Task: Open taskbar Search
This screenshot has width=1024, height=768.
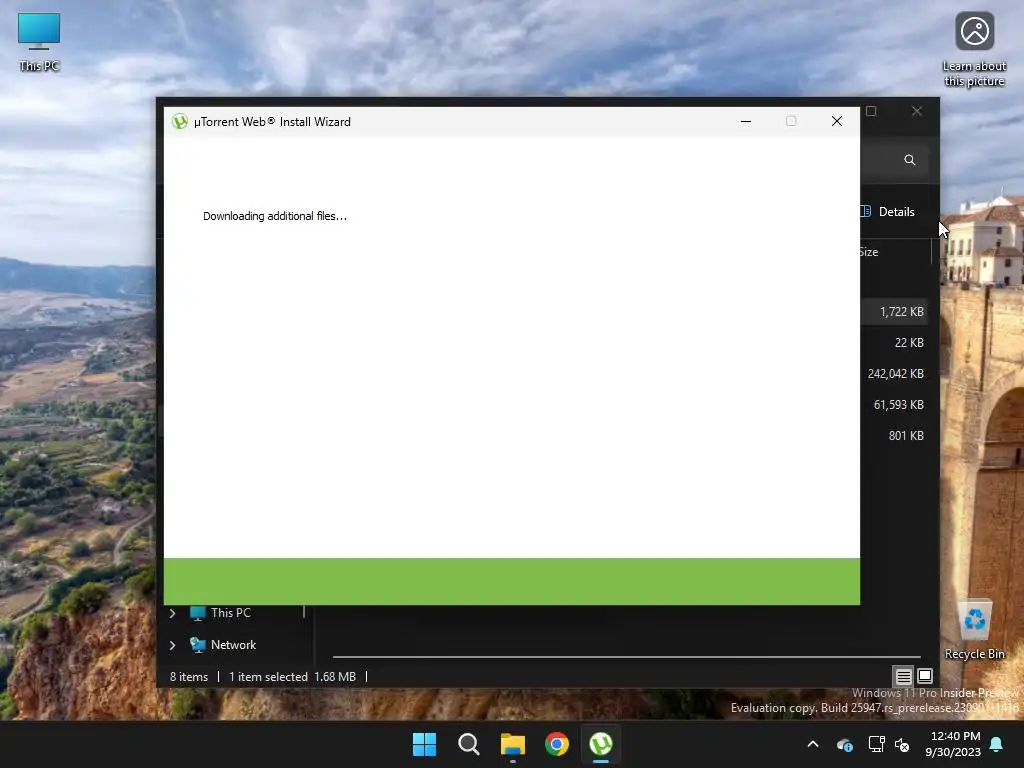Action: coord(468,744)
